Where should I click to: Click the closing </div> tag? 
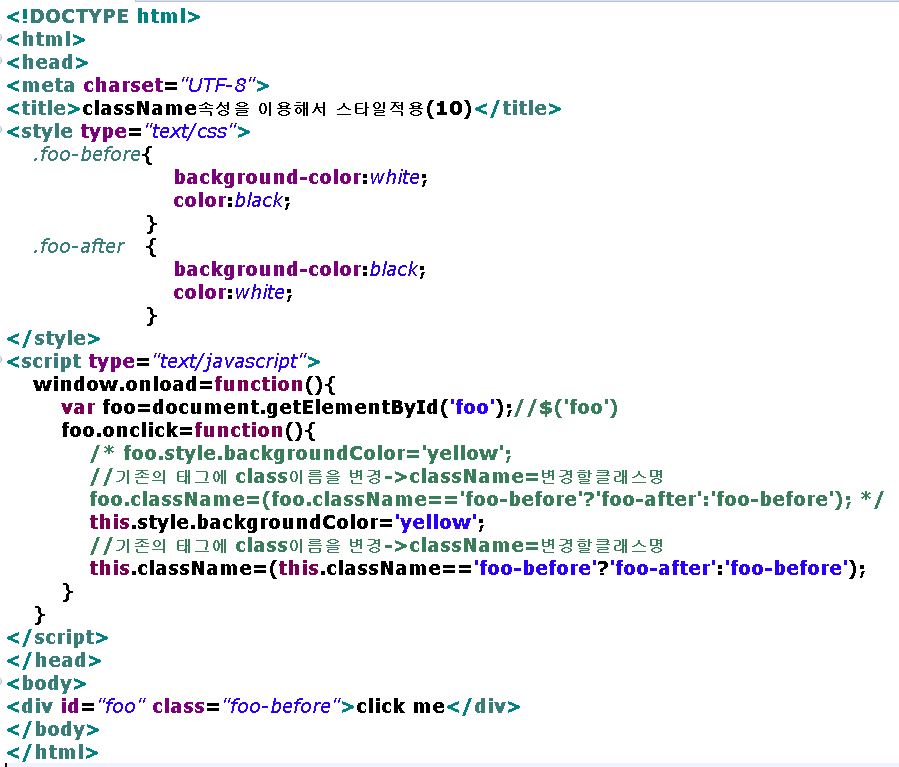[x=483, y=706]
